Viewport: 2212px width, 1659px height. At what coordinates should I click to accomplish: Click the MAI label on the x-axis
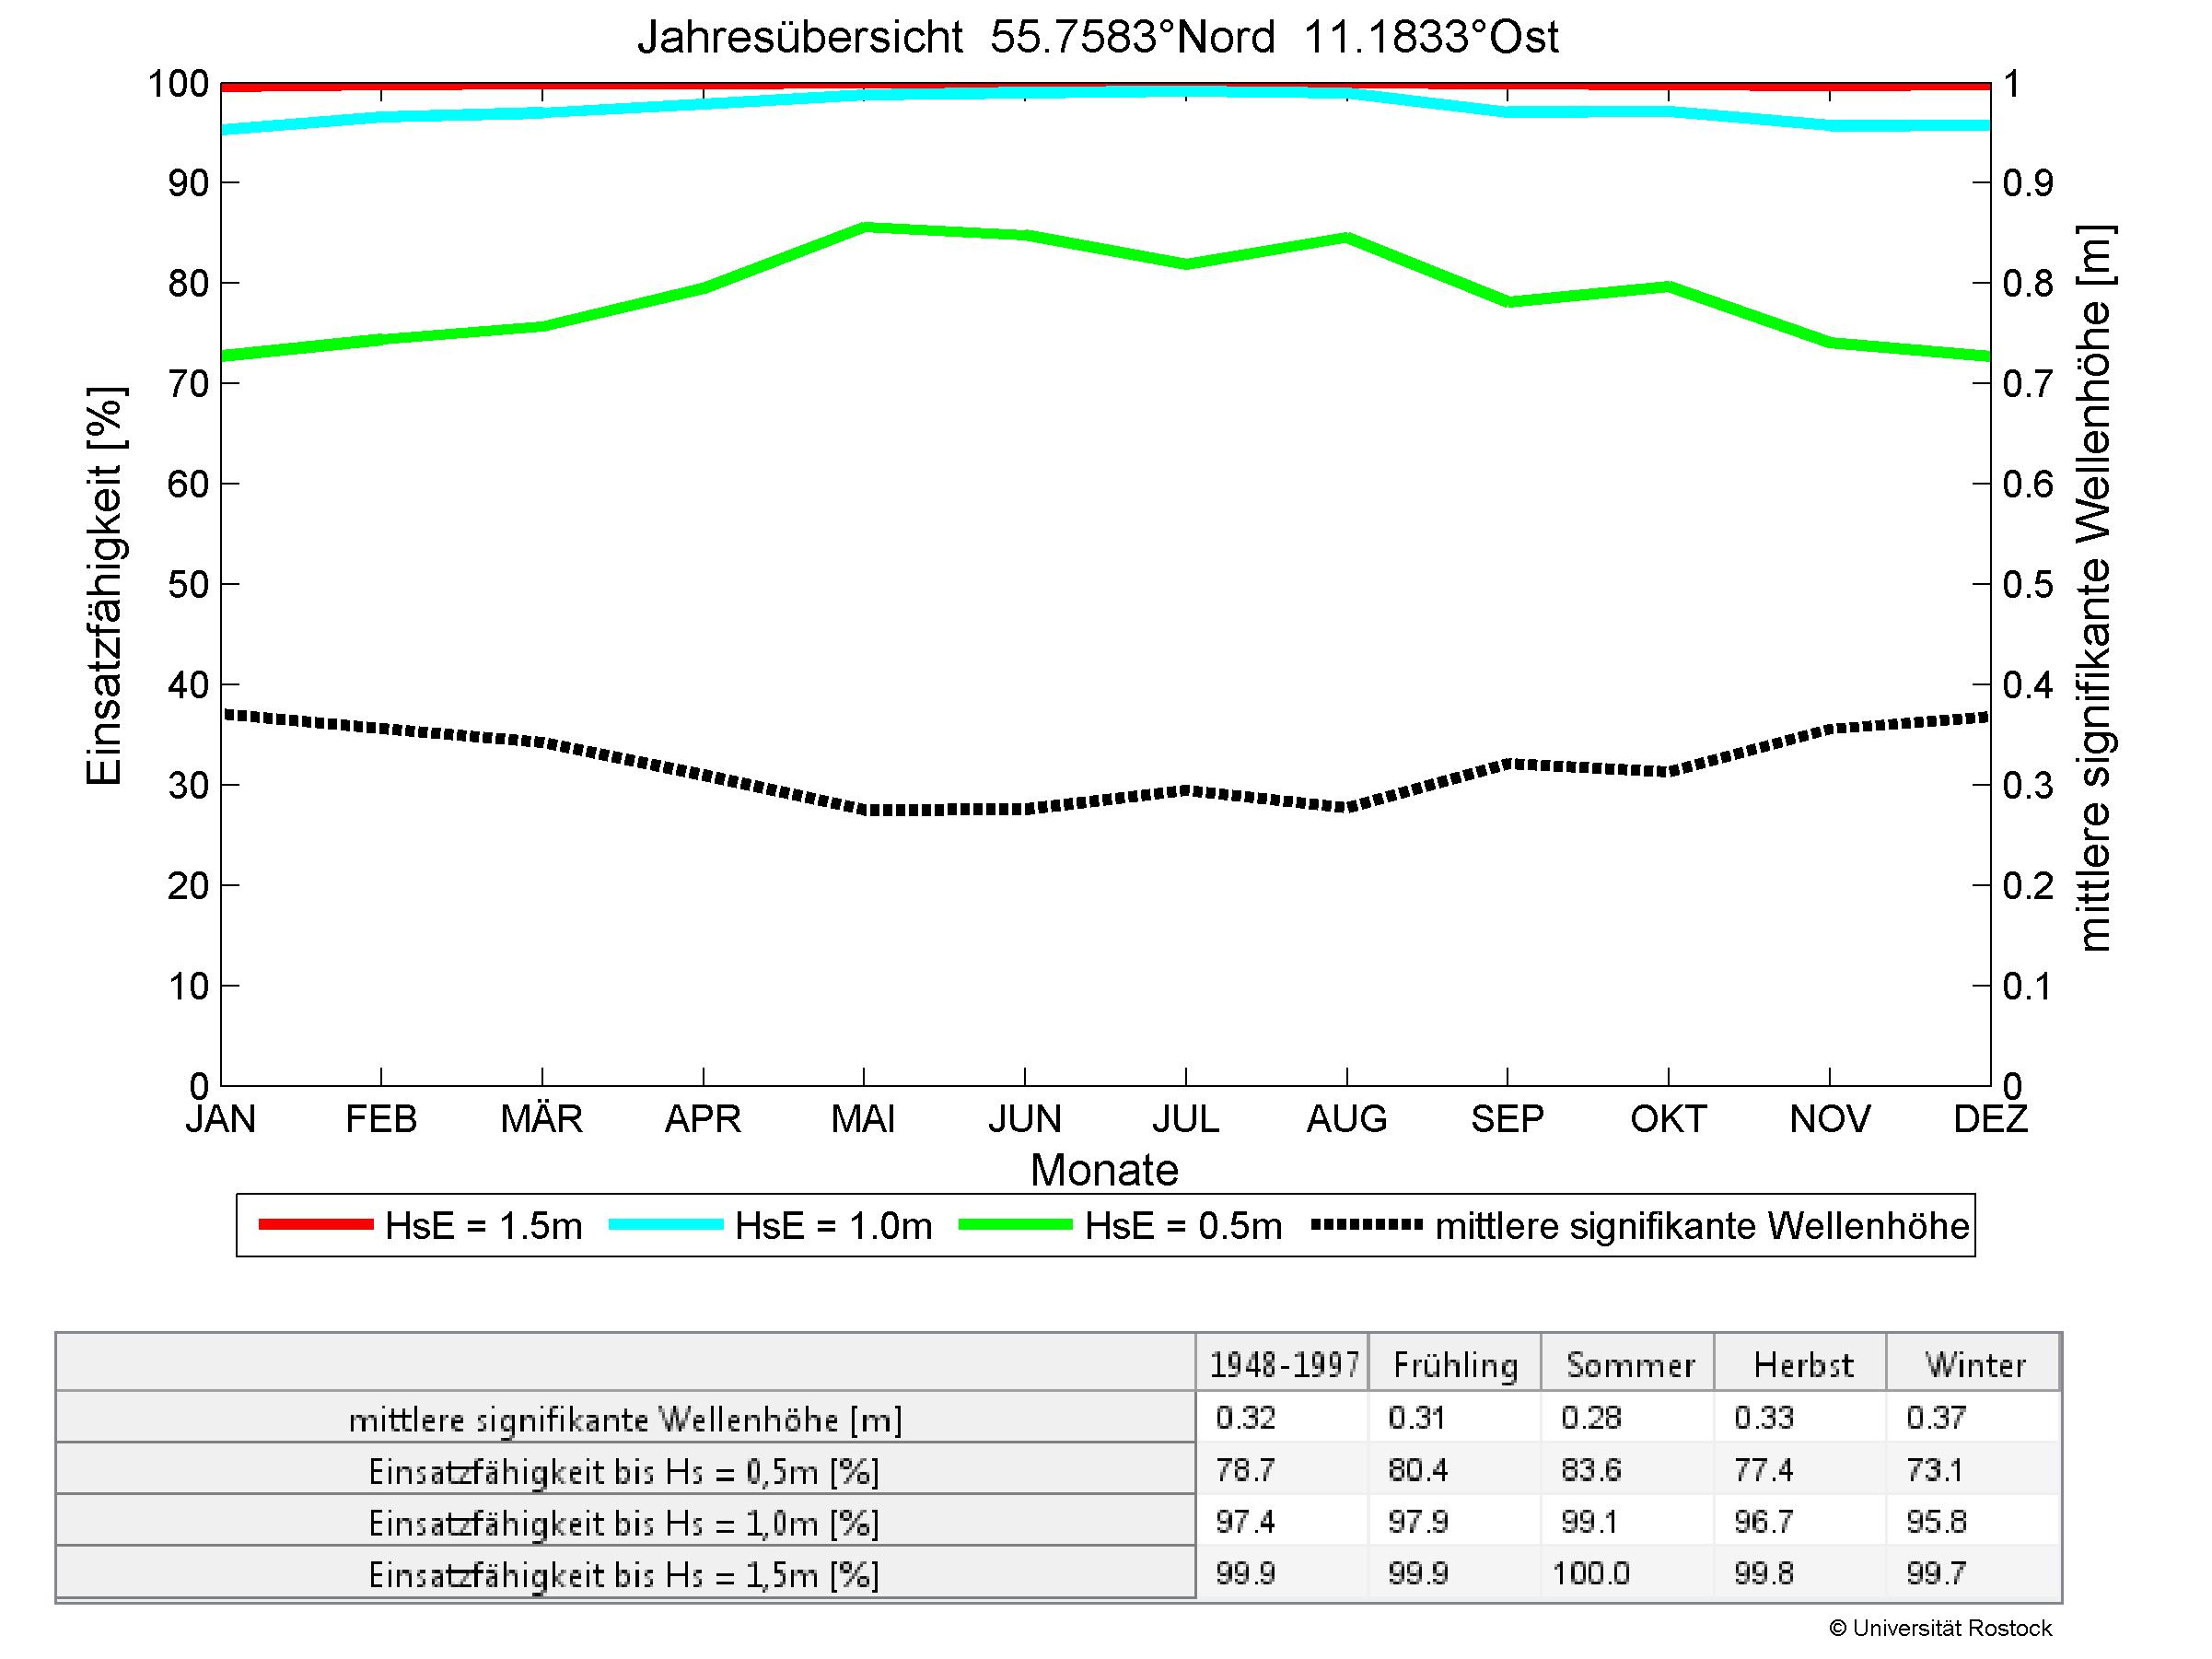click(x=863, y=1118)
